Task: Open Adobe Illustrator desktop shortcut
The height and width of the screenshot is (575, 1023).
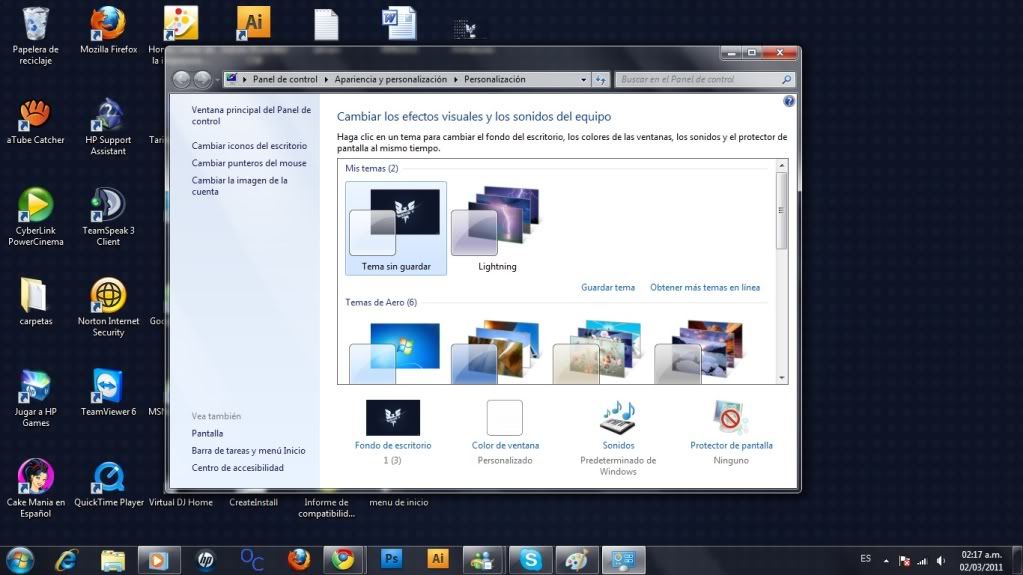Action: [253, 23]
